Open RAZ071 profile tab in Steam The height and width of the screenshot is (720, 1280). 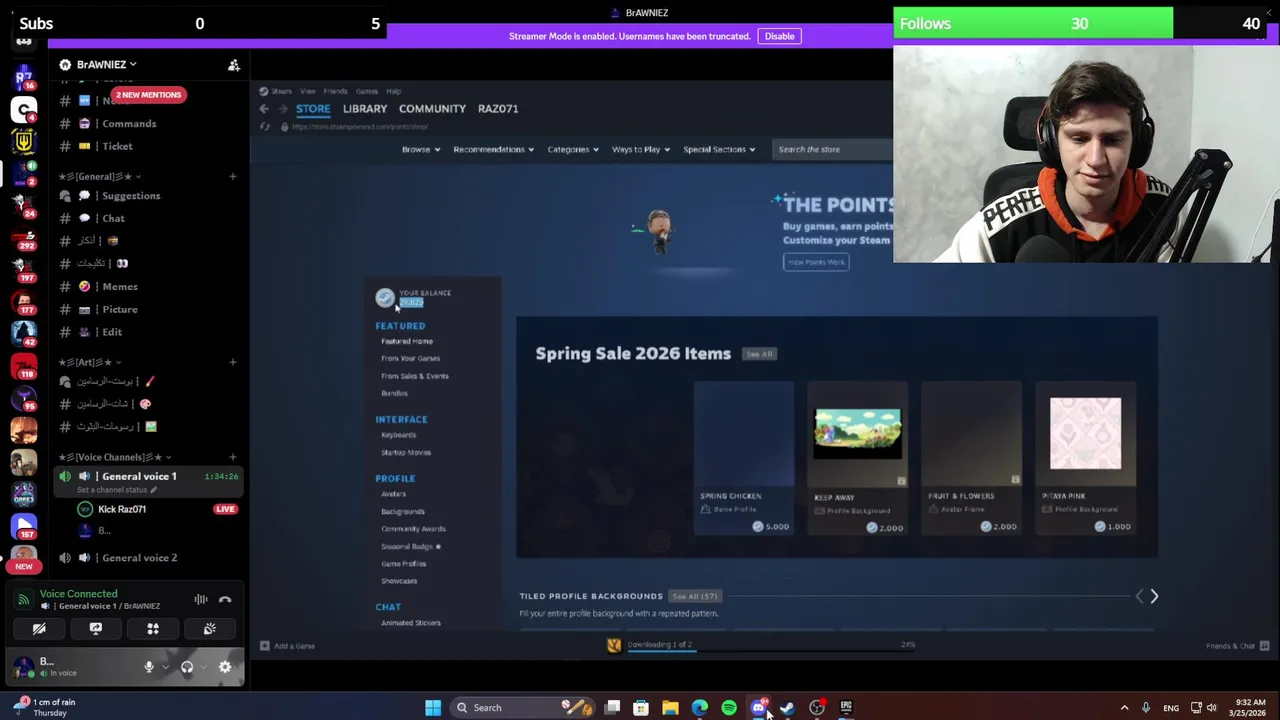pos(498,108)
